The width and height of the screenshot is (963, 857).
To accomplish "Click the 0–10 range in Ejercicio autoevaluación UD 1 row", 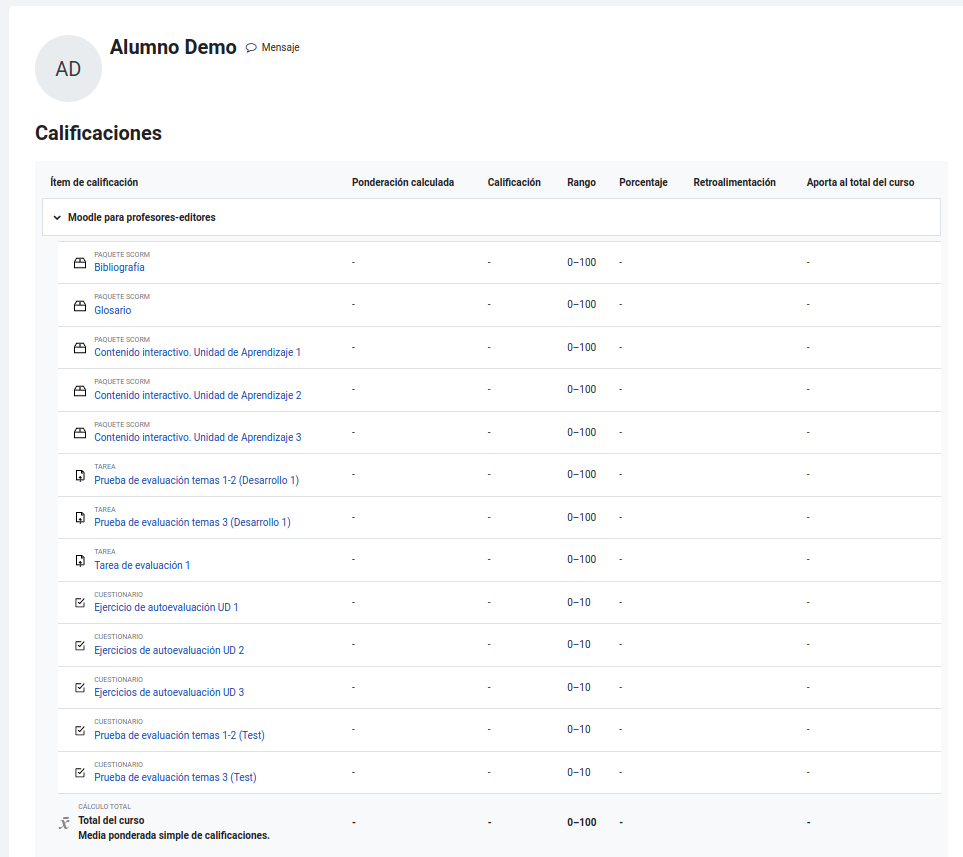I will (579, 603).
